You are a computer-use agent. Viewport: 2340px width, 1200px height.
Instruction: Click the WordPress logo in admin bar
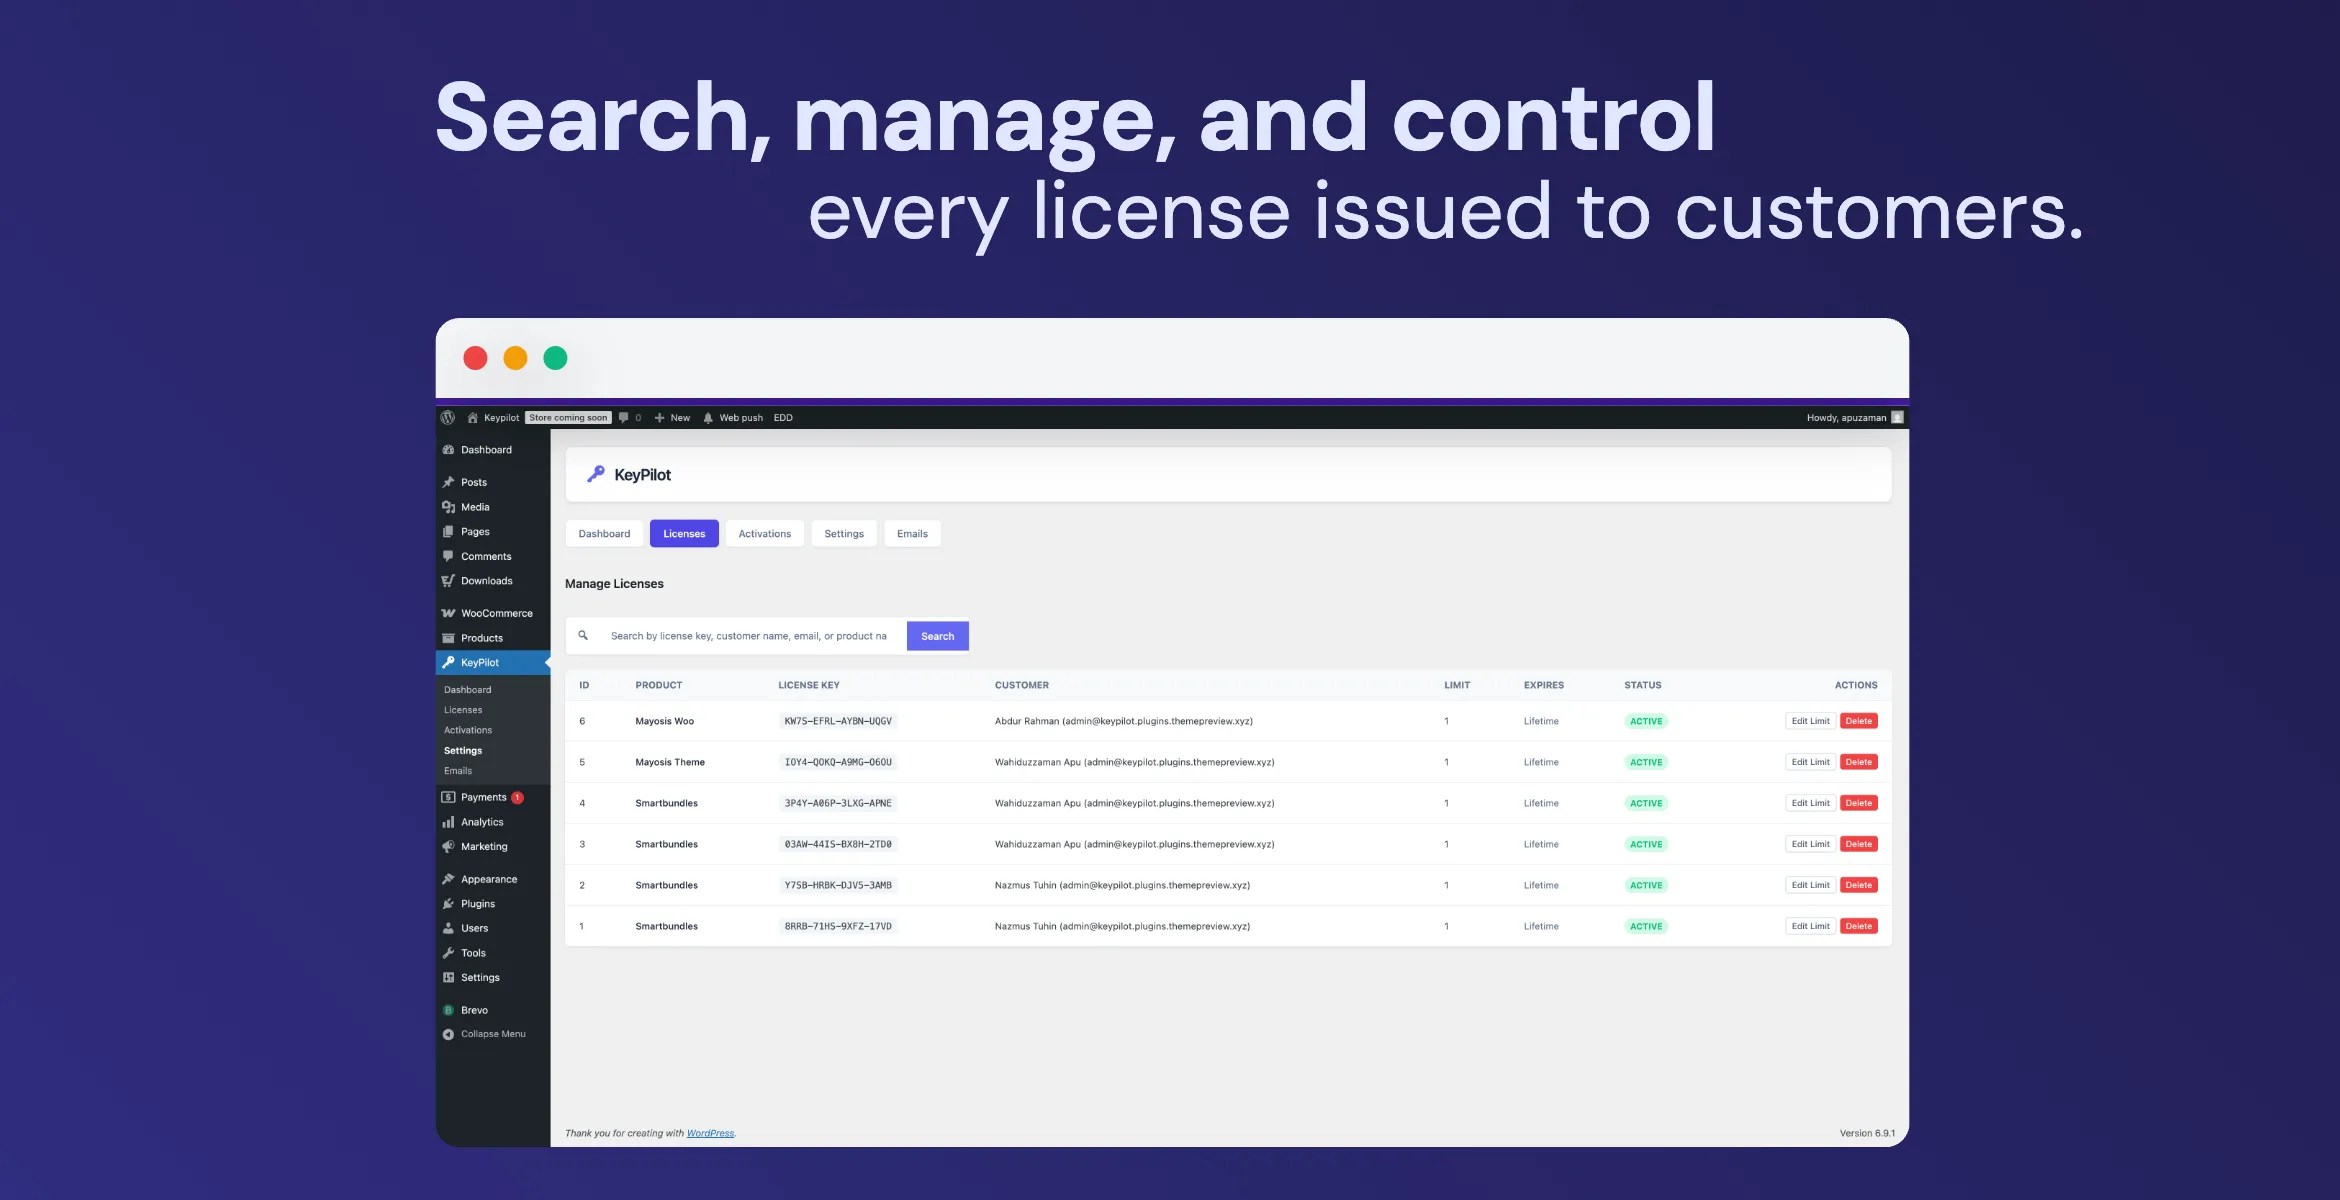(x=448, y=418)
